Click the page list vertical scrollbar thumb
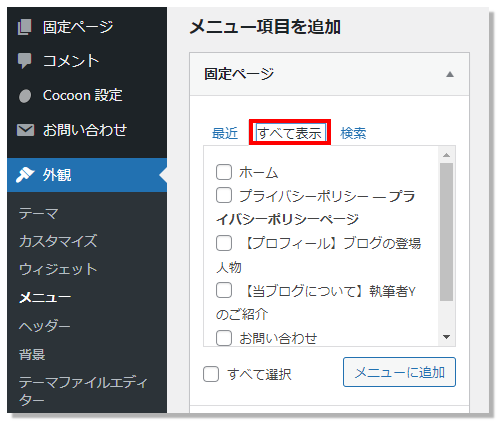 click(x=446, y=232)
